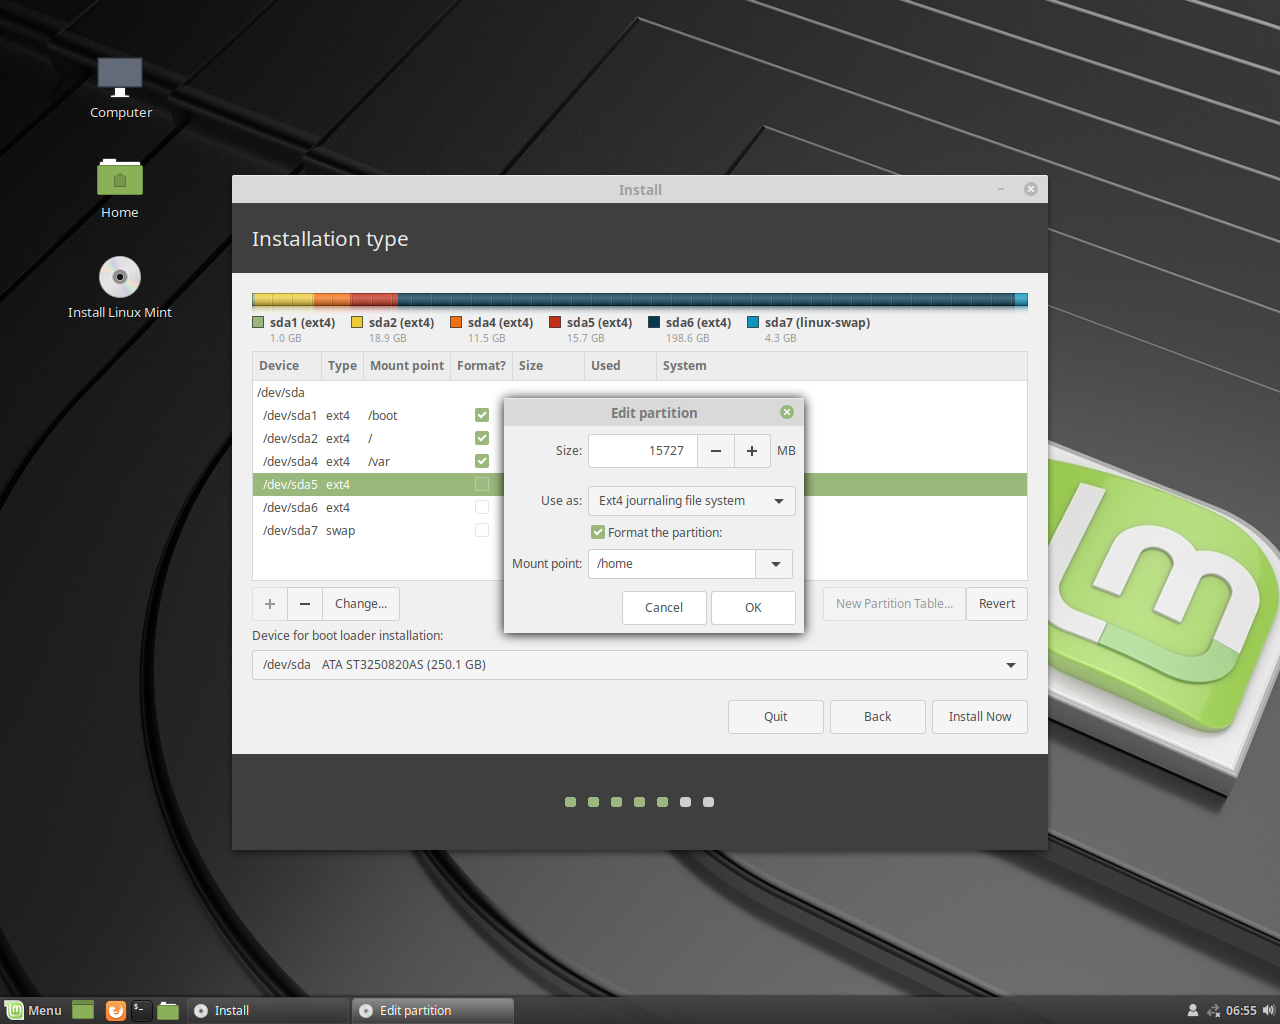Image resolution: width=1280 pixels, height=1024 pixels.
Task: Open the Mint Menu
Action: pos(33,1010)
